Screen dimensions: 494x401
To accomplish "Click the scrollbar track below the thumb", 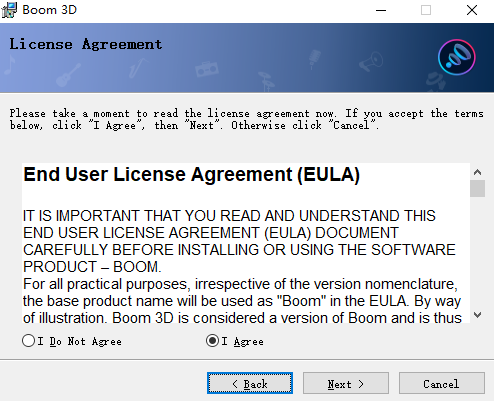I will 477,252.
